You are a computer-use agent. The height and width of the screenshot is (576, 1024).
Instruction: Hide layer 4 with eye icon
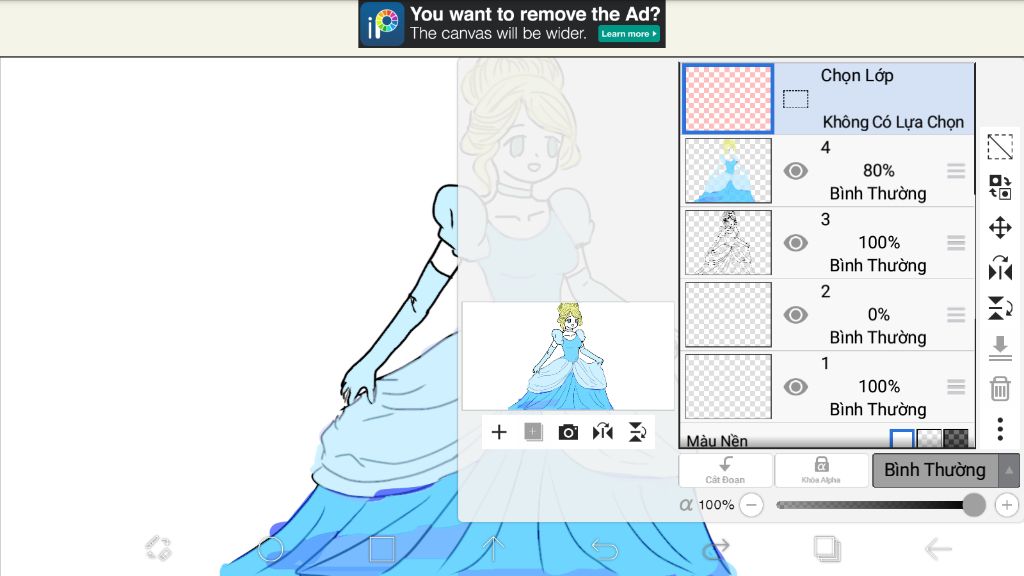pos(795,171)
